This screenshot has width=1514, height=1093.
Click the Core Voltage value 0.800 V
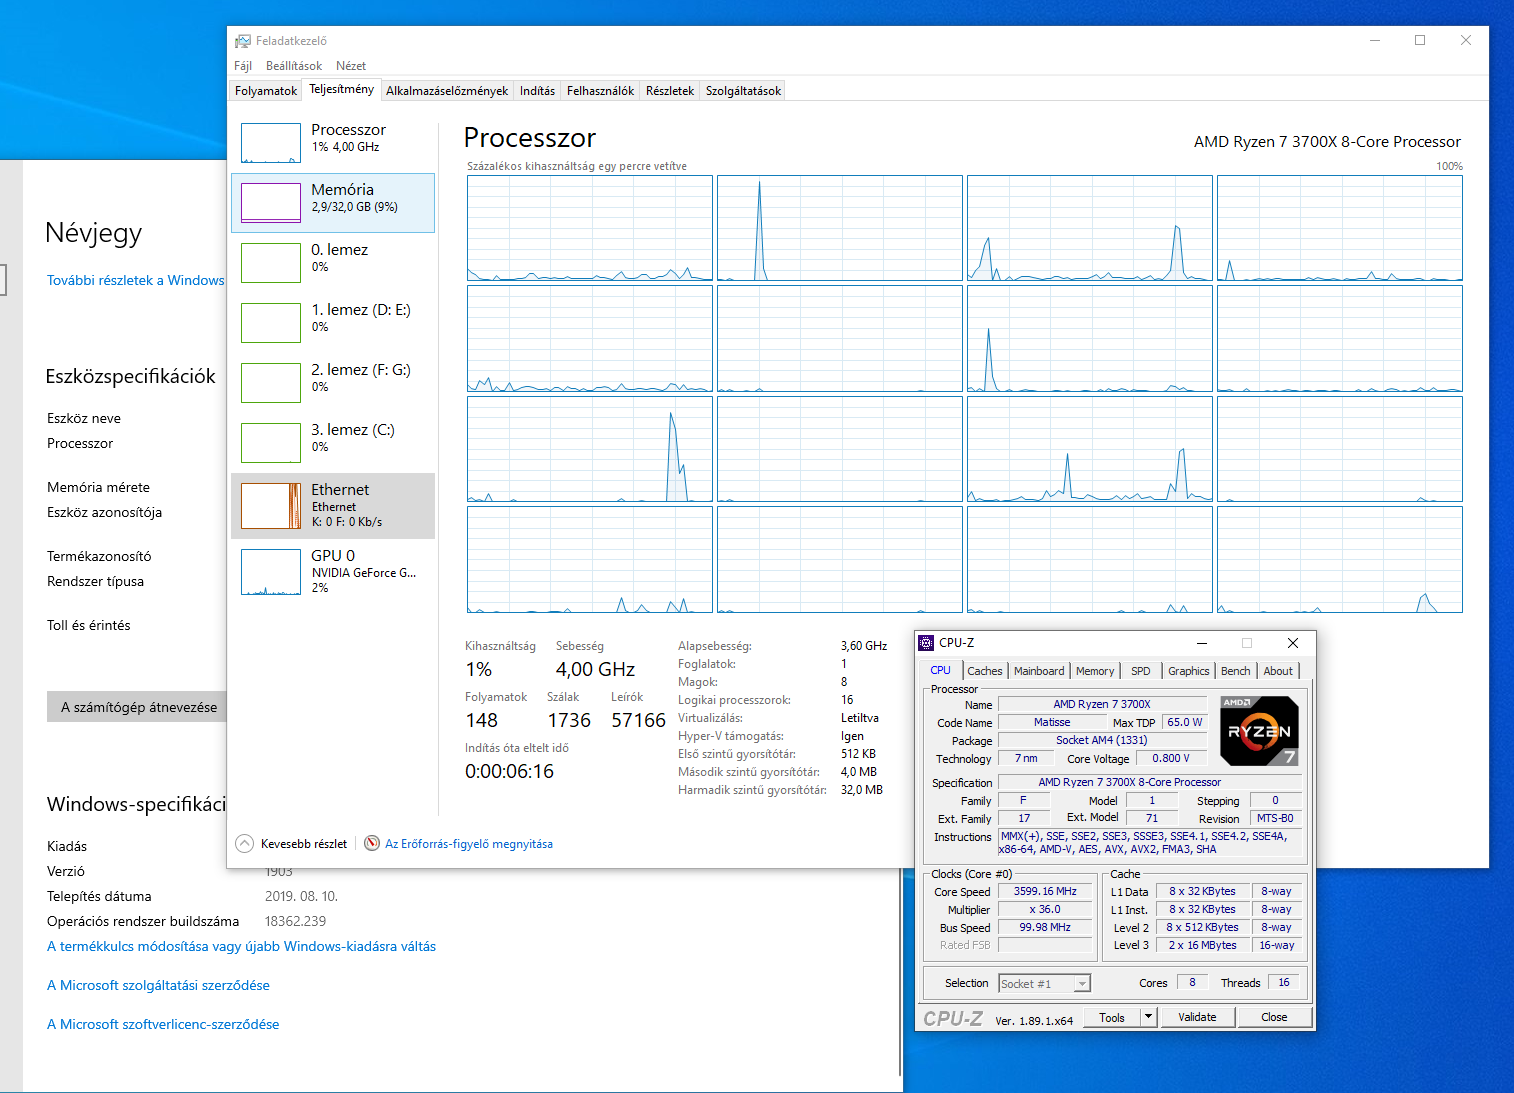(1171, 758)
